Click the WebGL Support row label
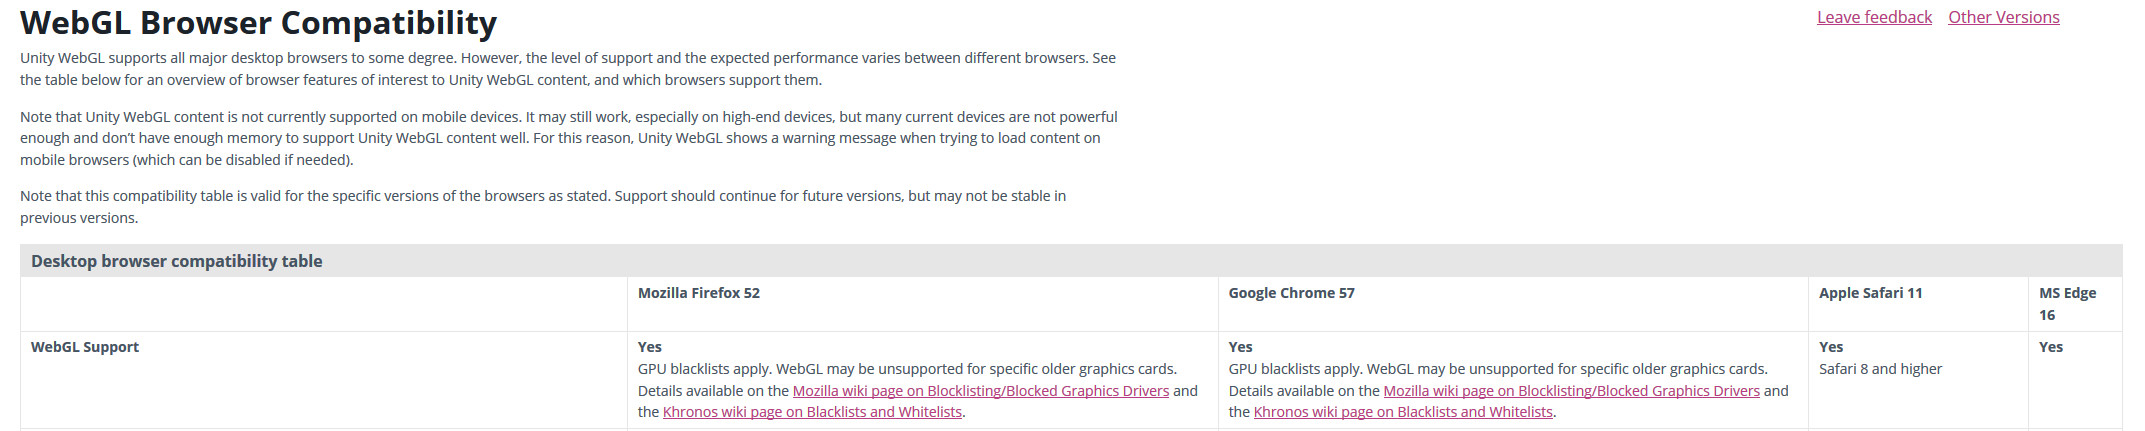Screen dimensions: 2145x431 pyautogui.click(x=85, y=347)
